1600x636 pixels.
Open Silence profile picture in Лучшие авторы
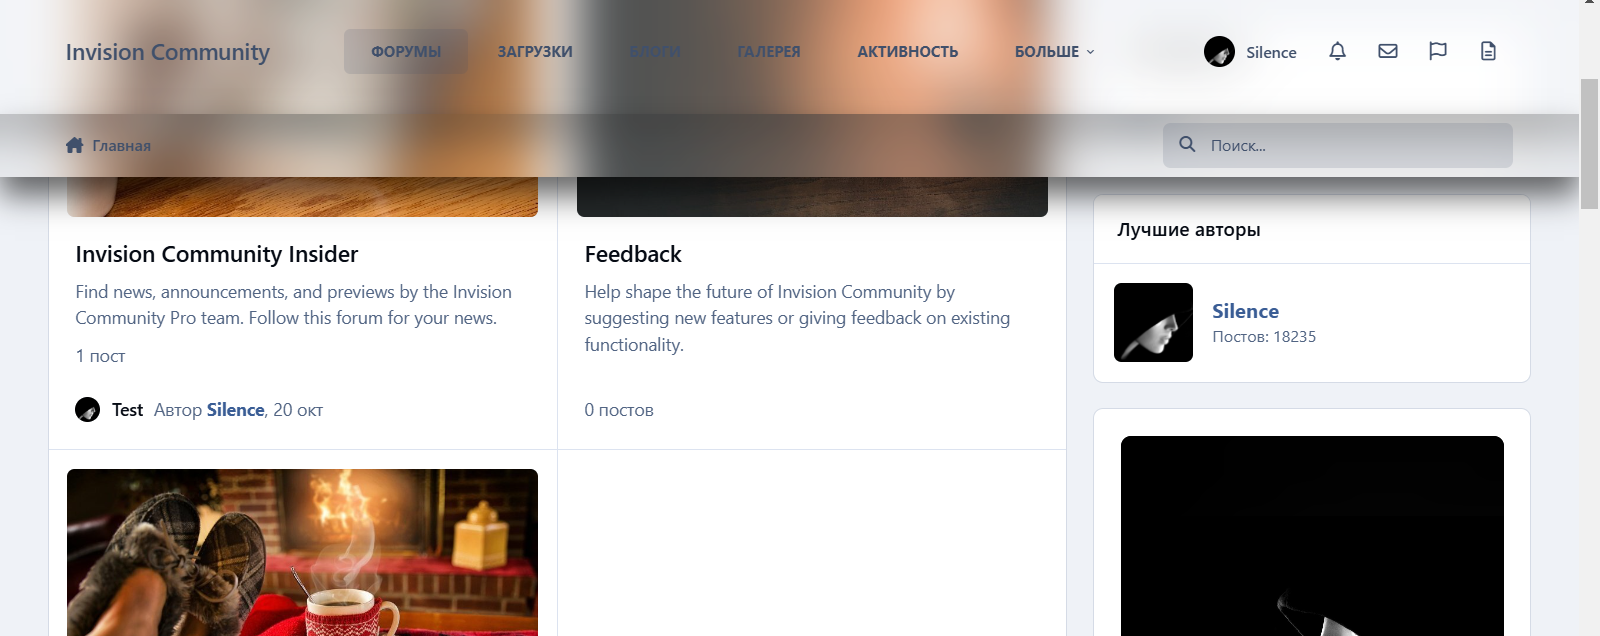(x=1153, y=322)
